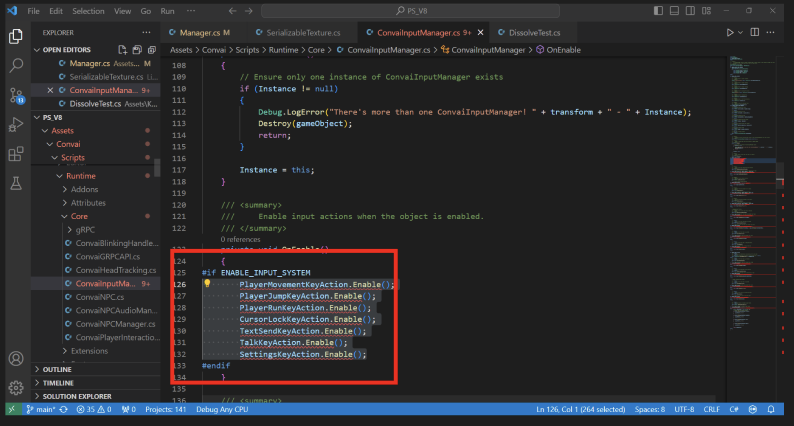Screen dimensions: 794x426
Task: Close the ConvaiInputManager.cs tab
Action: tap(480, 32)
